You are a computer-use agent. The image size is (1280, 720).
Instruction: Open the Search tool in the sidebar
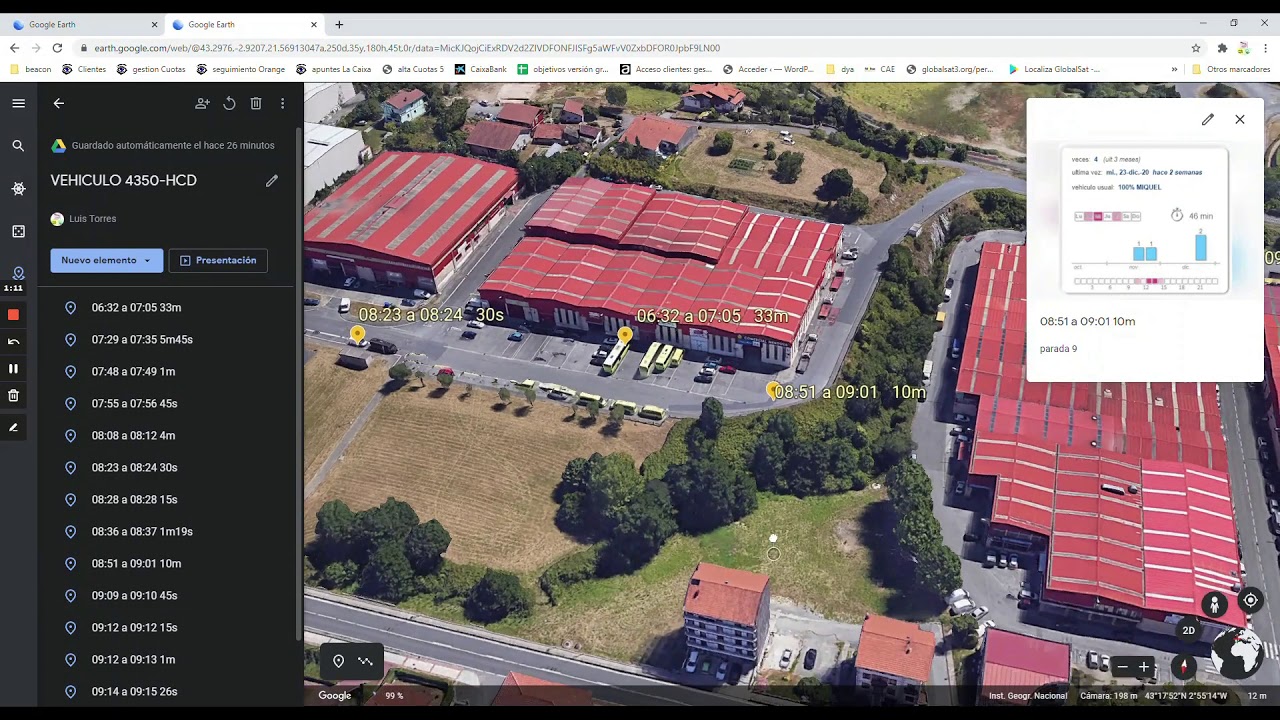tap(18, 146)
